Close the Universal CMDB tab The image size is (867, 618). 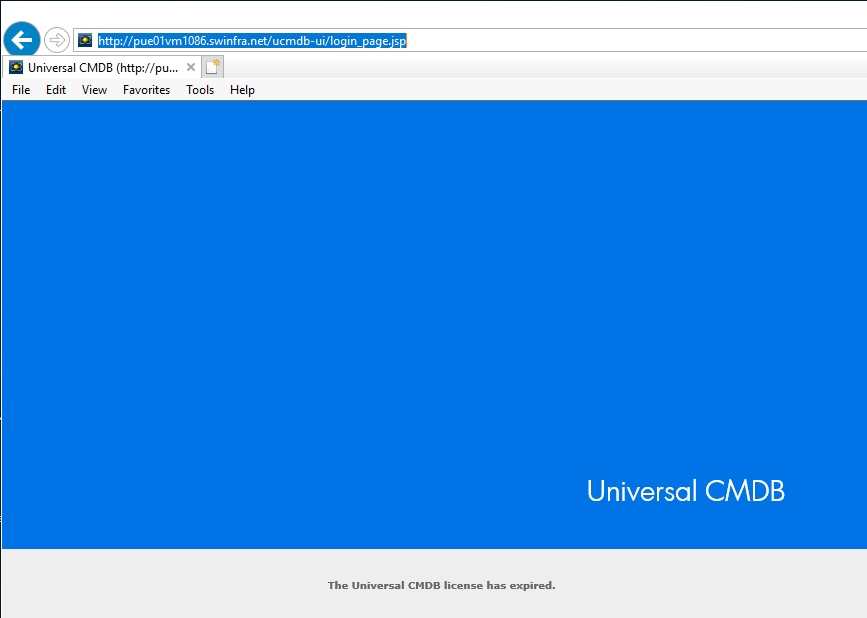(191, 67)
